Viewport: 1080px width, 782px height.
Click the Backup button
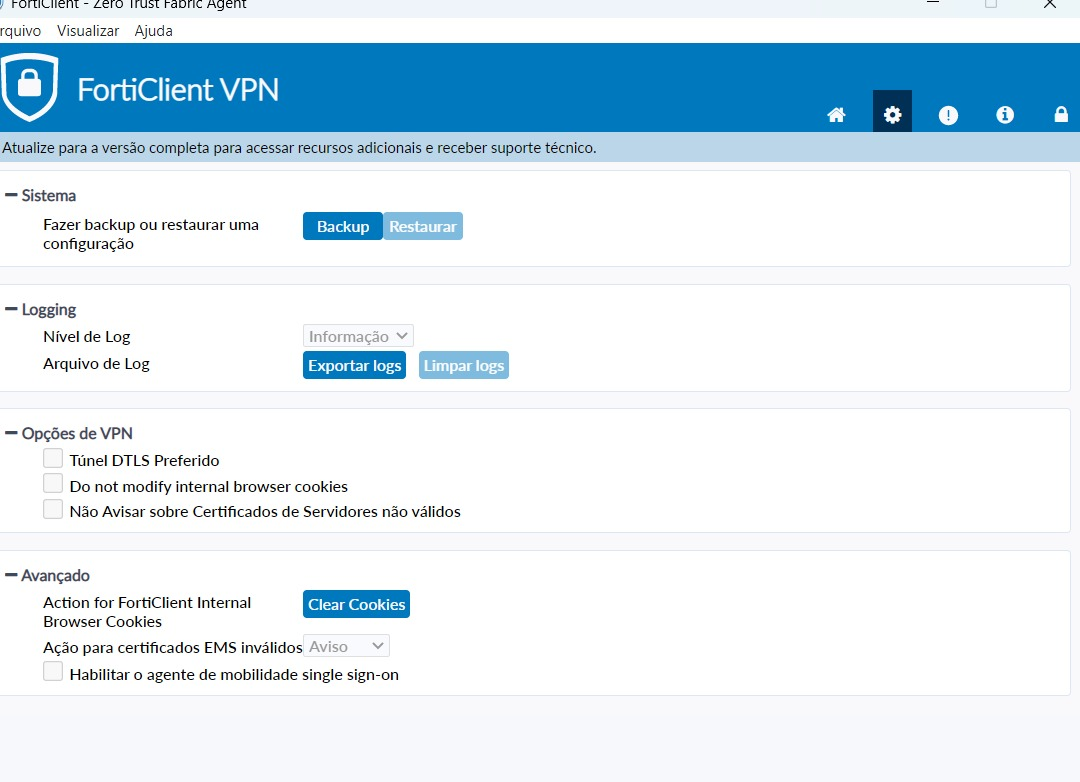click(x=343, y=226)
